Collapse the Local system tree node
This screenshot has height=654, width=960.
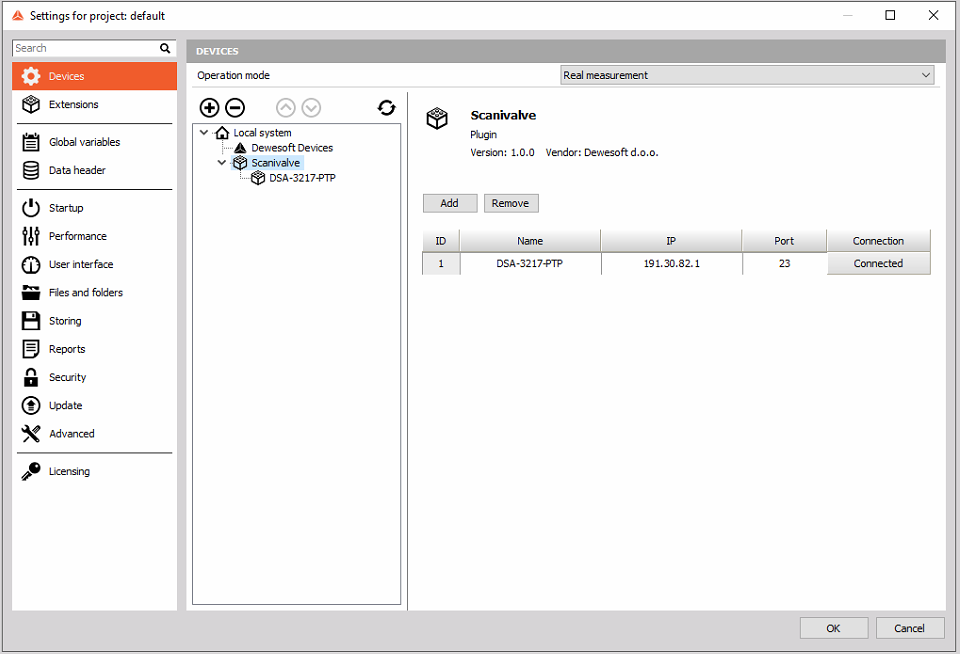coord(204,132)
